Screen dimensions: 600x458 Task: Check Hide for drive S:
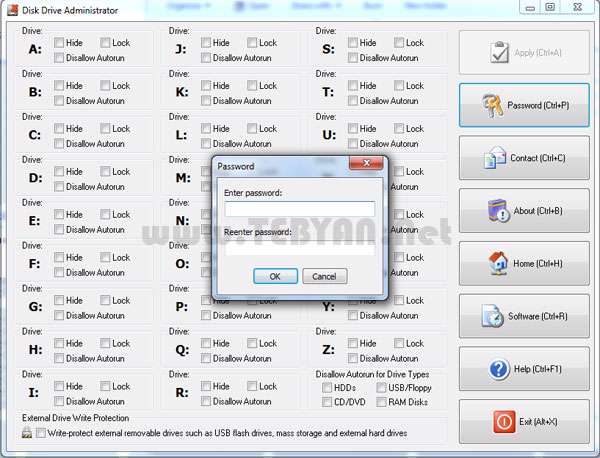click(353, 42)
